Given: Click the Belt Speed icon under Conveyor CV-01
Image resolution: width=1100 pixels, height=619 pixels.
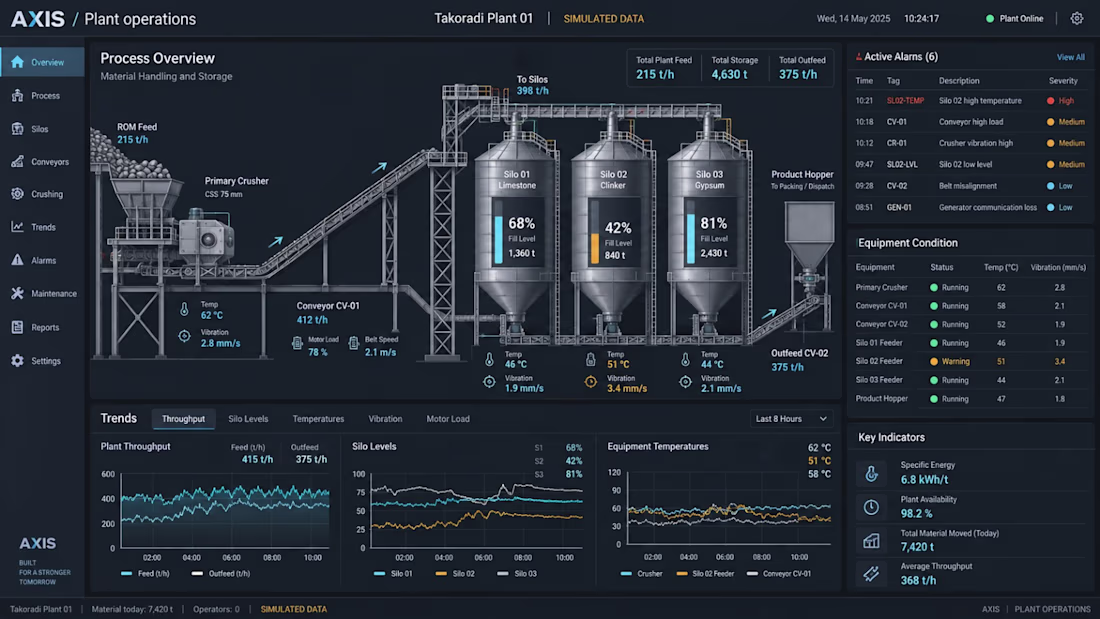Looking at the screenshot, I should [354, 343].
